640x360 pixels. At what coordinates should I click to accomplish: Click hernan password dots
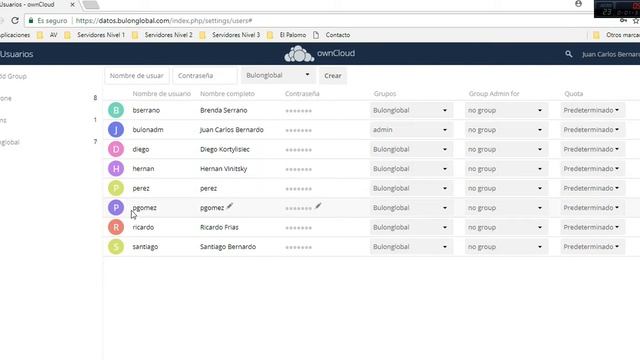[x=298, y=169]
